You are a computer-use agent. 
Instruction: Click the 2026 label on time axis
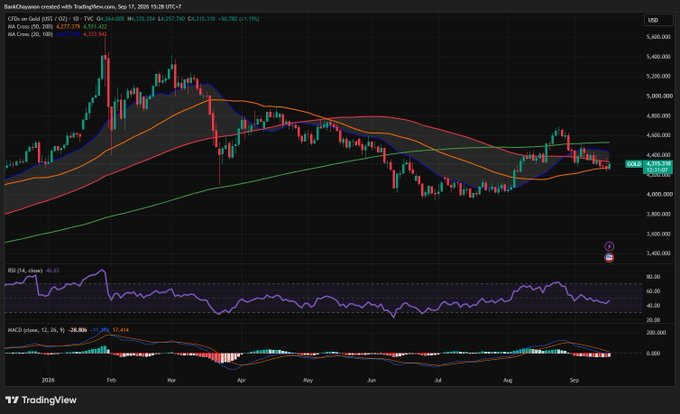[48, 380]
